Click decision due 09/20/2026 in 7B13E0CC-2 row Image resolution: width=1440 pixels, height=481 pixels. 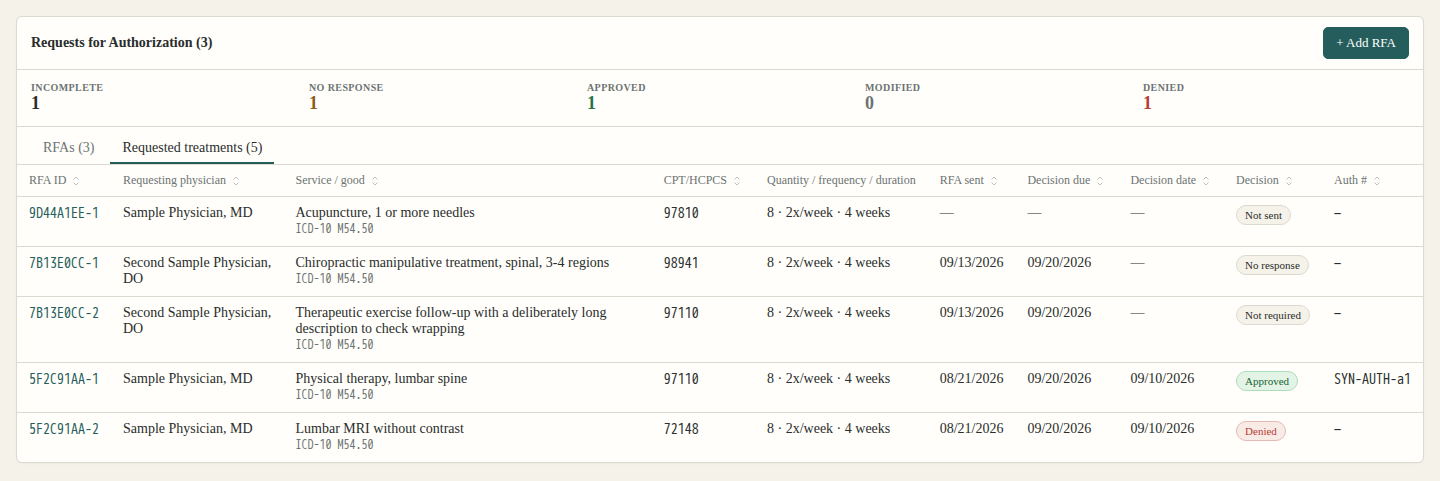(1059, 313)
